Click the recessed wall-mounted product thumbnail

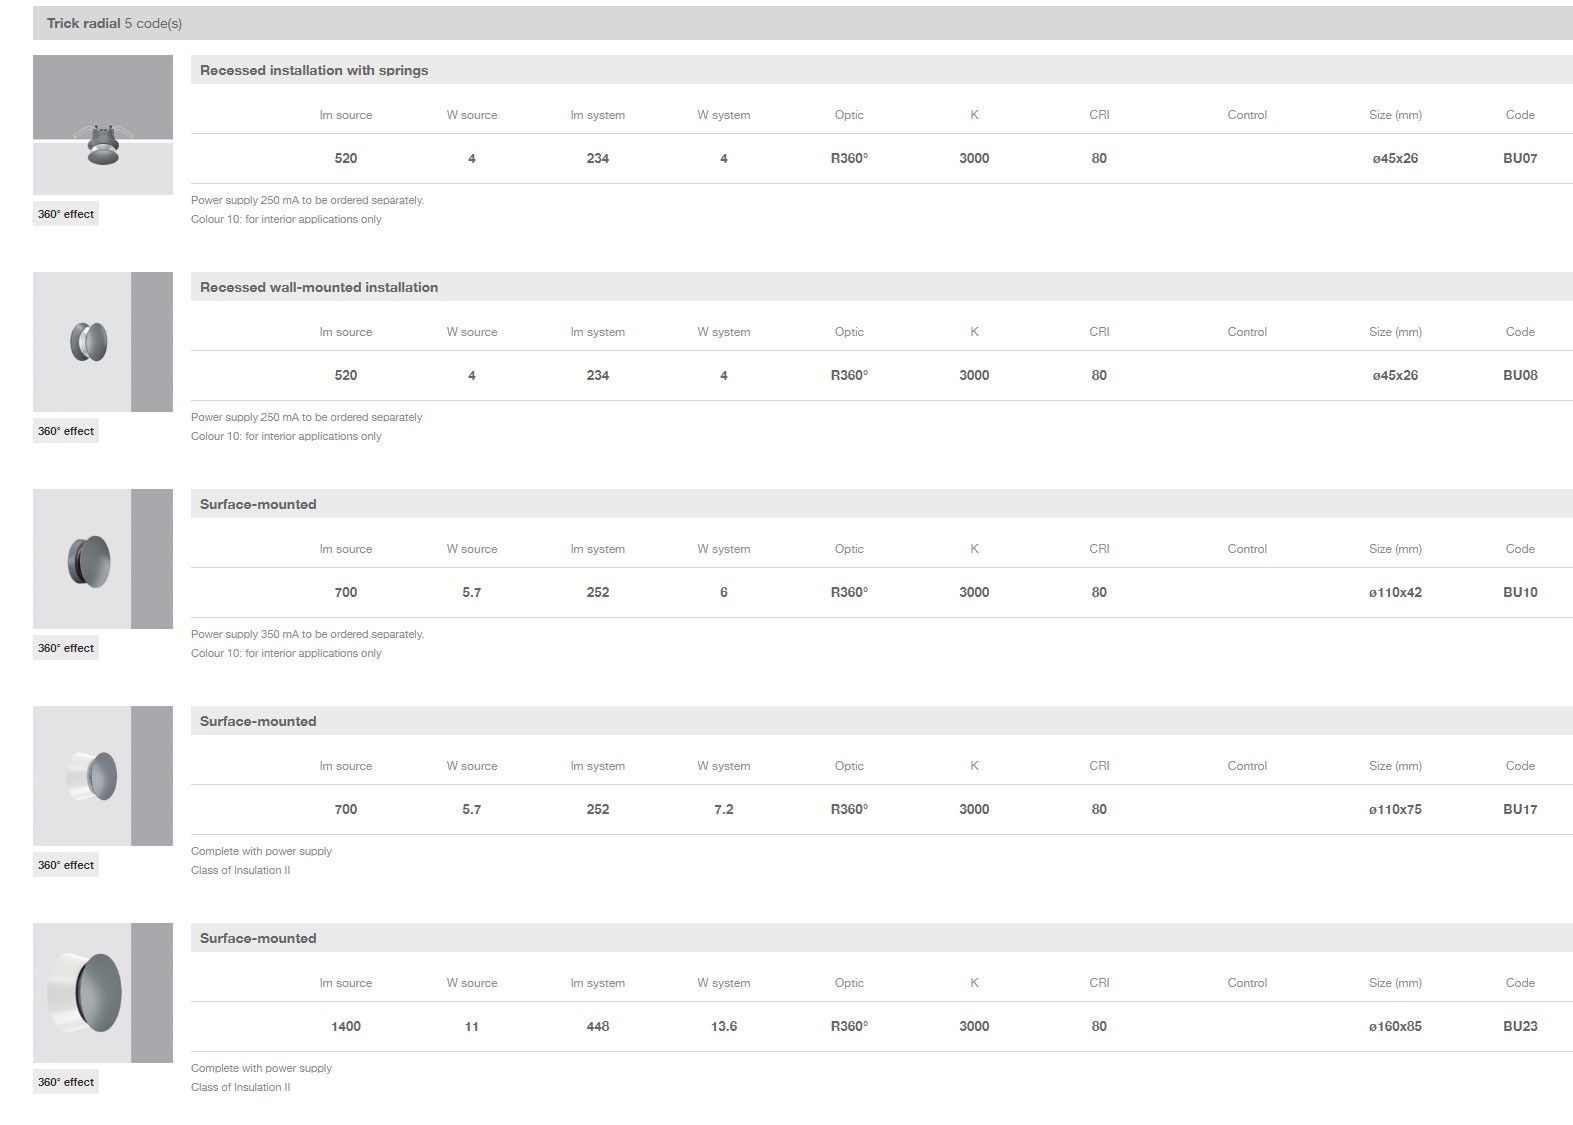[102, 342]
